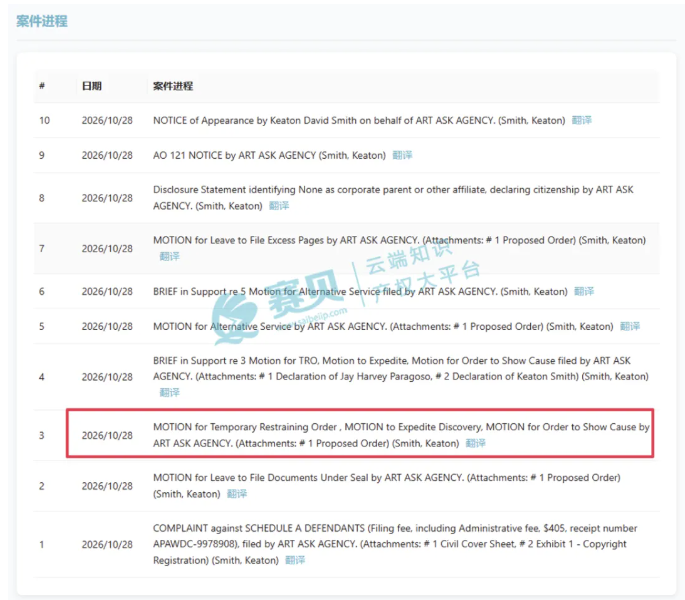The height and width of the screenshot is (600, 685).
Task: Click 翻译 for Documents Under Seal motion
Action: click(x=237, y=494)
